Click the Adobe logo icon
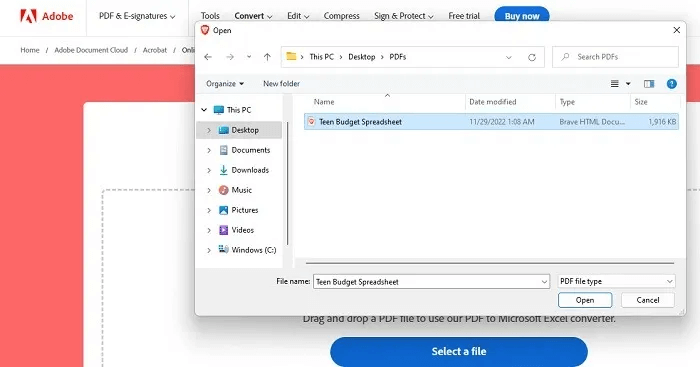The width and height of the screenshot is (700, 367). coord(28,16)
